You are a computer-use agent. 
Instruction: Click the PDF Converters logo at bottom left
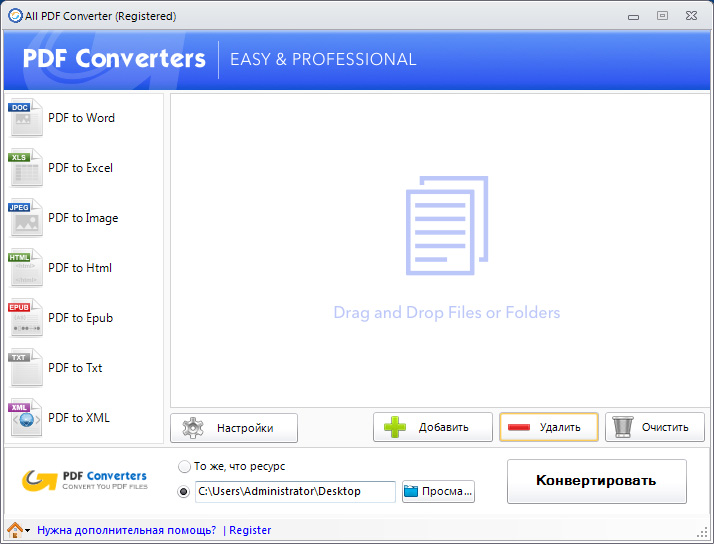click(85, 481)
